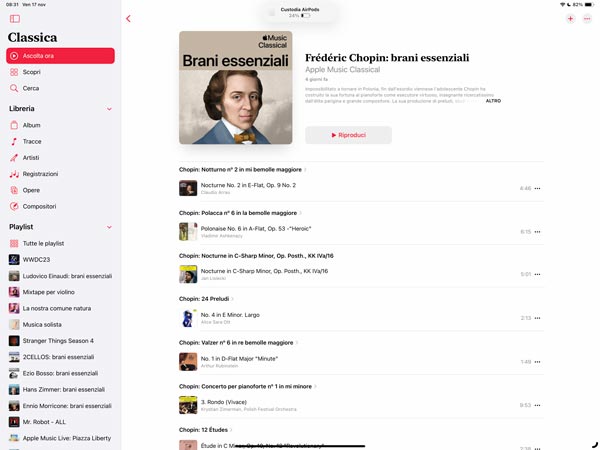Select Ascolta ora in sidebar
The height and width of the screenshot is (450, 600).
pos(60,56)
